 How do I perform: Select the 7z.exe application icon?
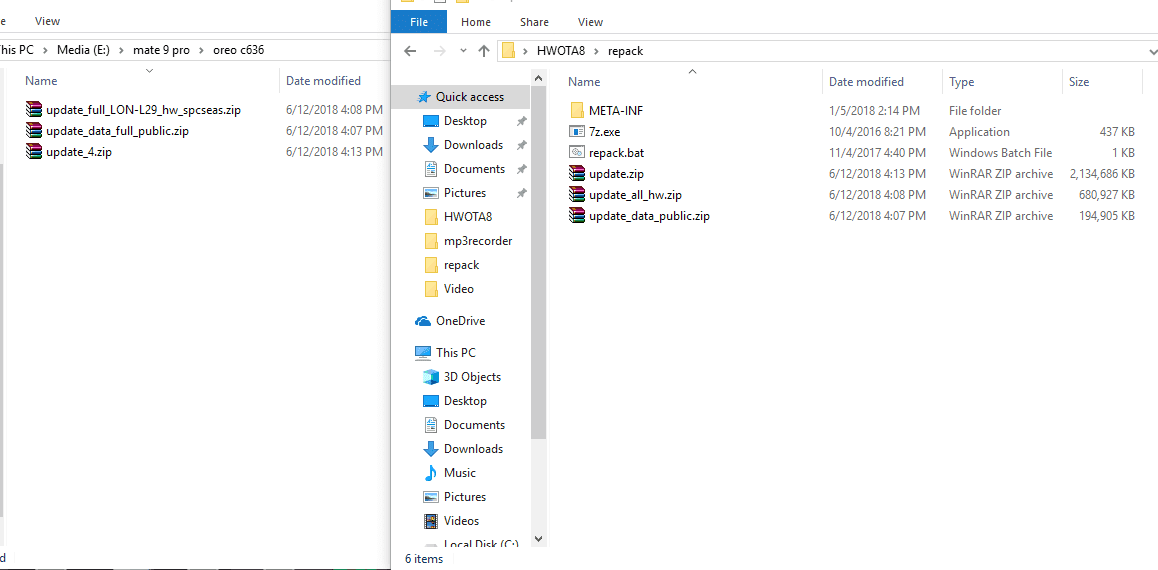577,131
